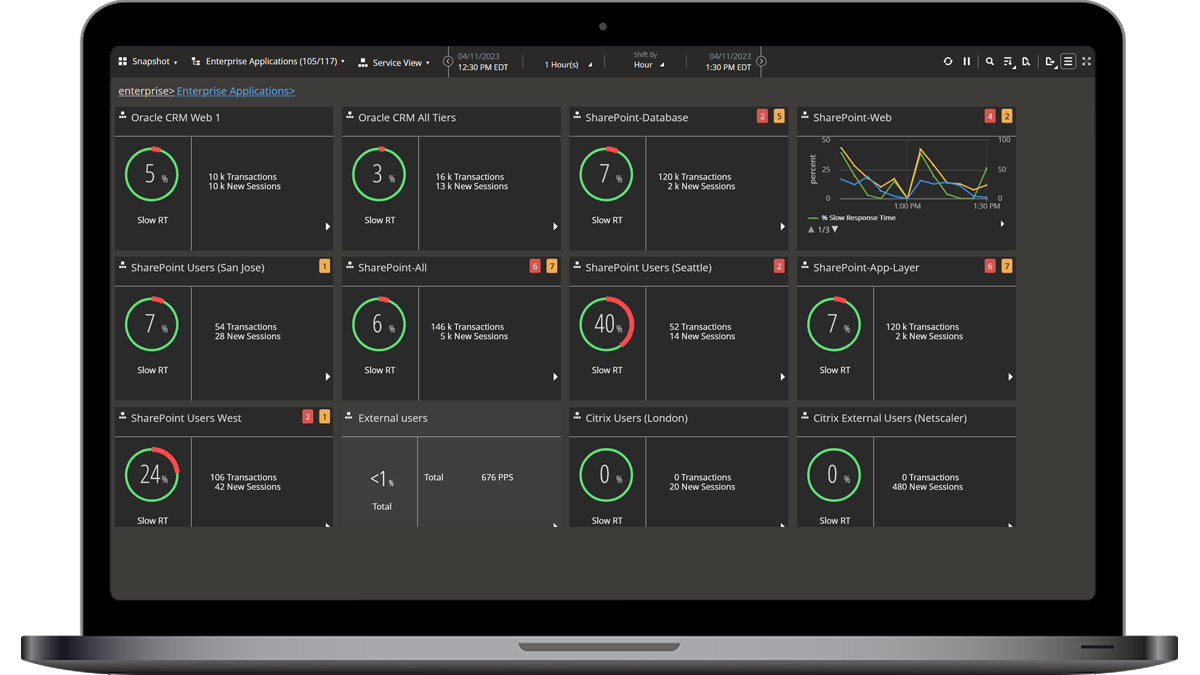Open the page preview icon
The width and height of the screenshot is (1200, 675).
tap(1026, 61)
